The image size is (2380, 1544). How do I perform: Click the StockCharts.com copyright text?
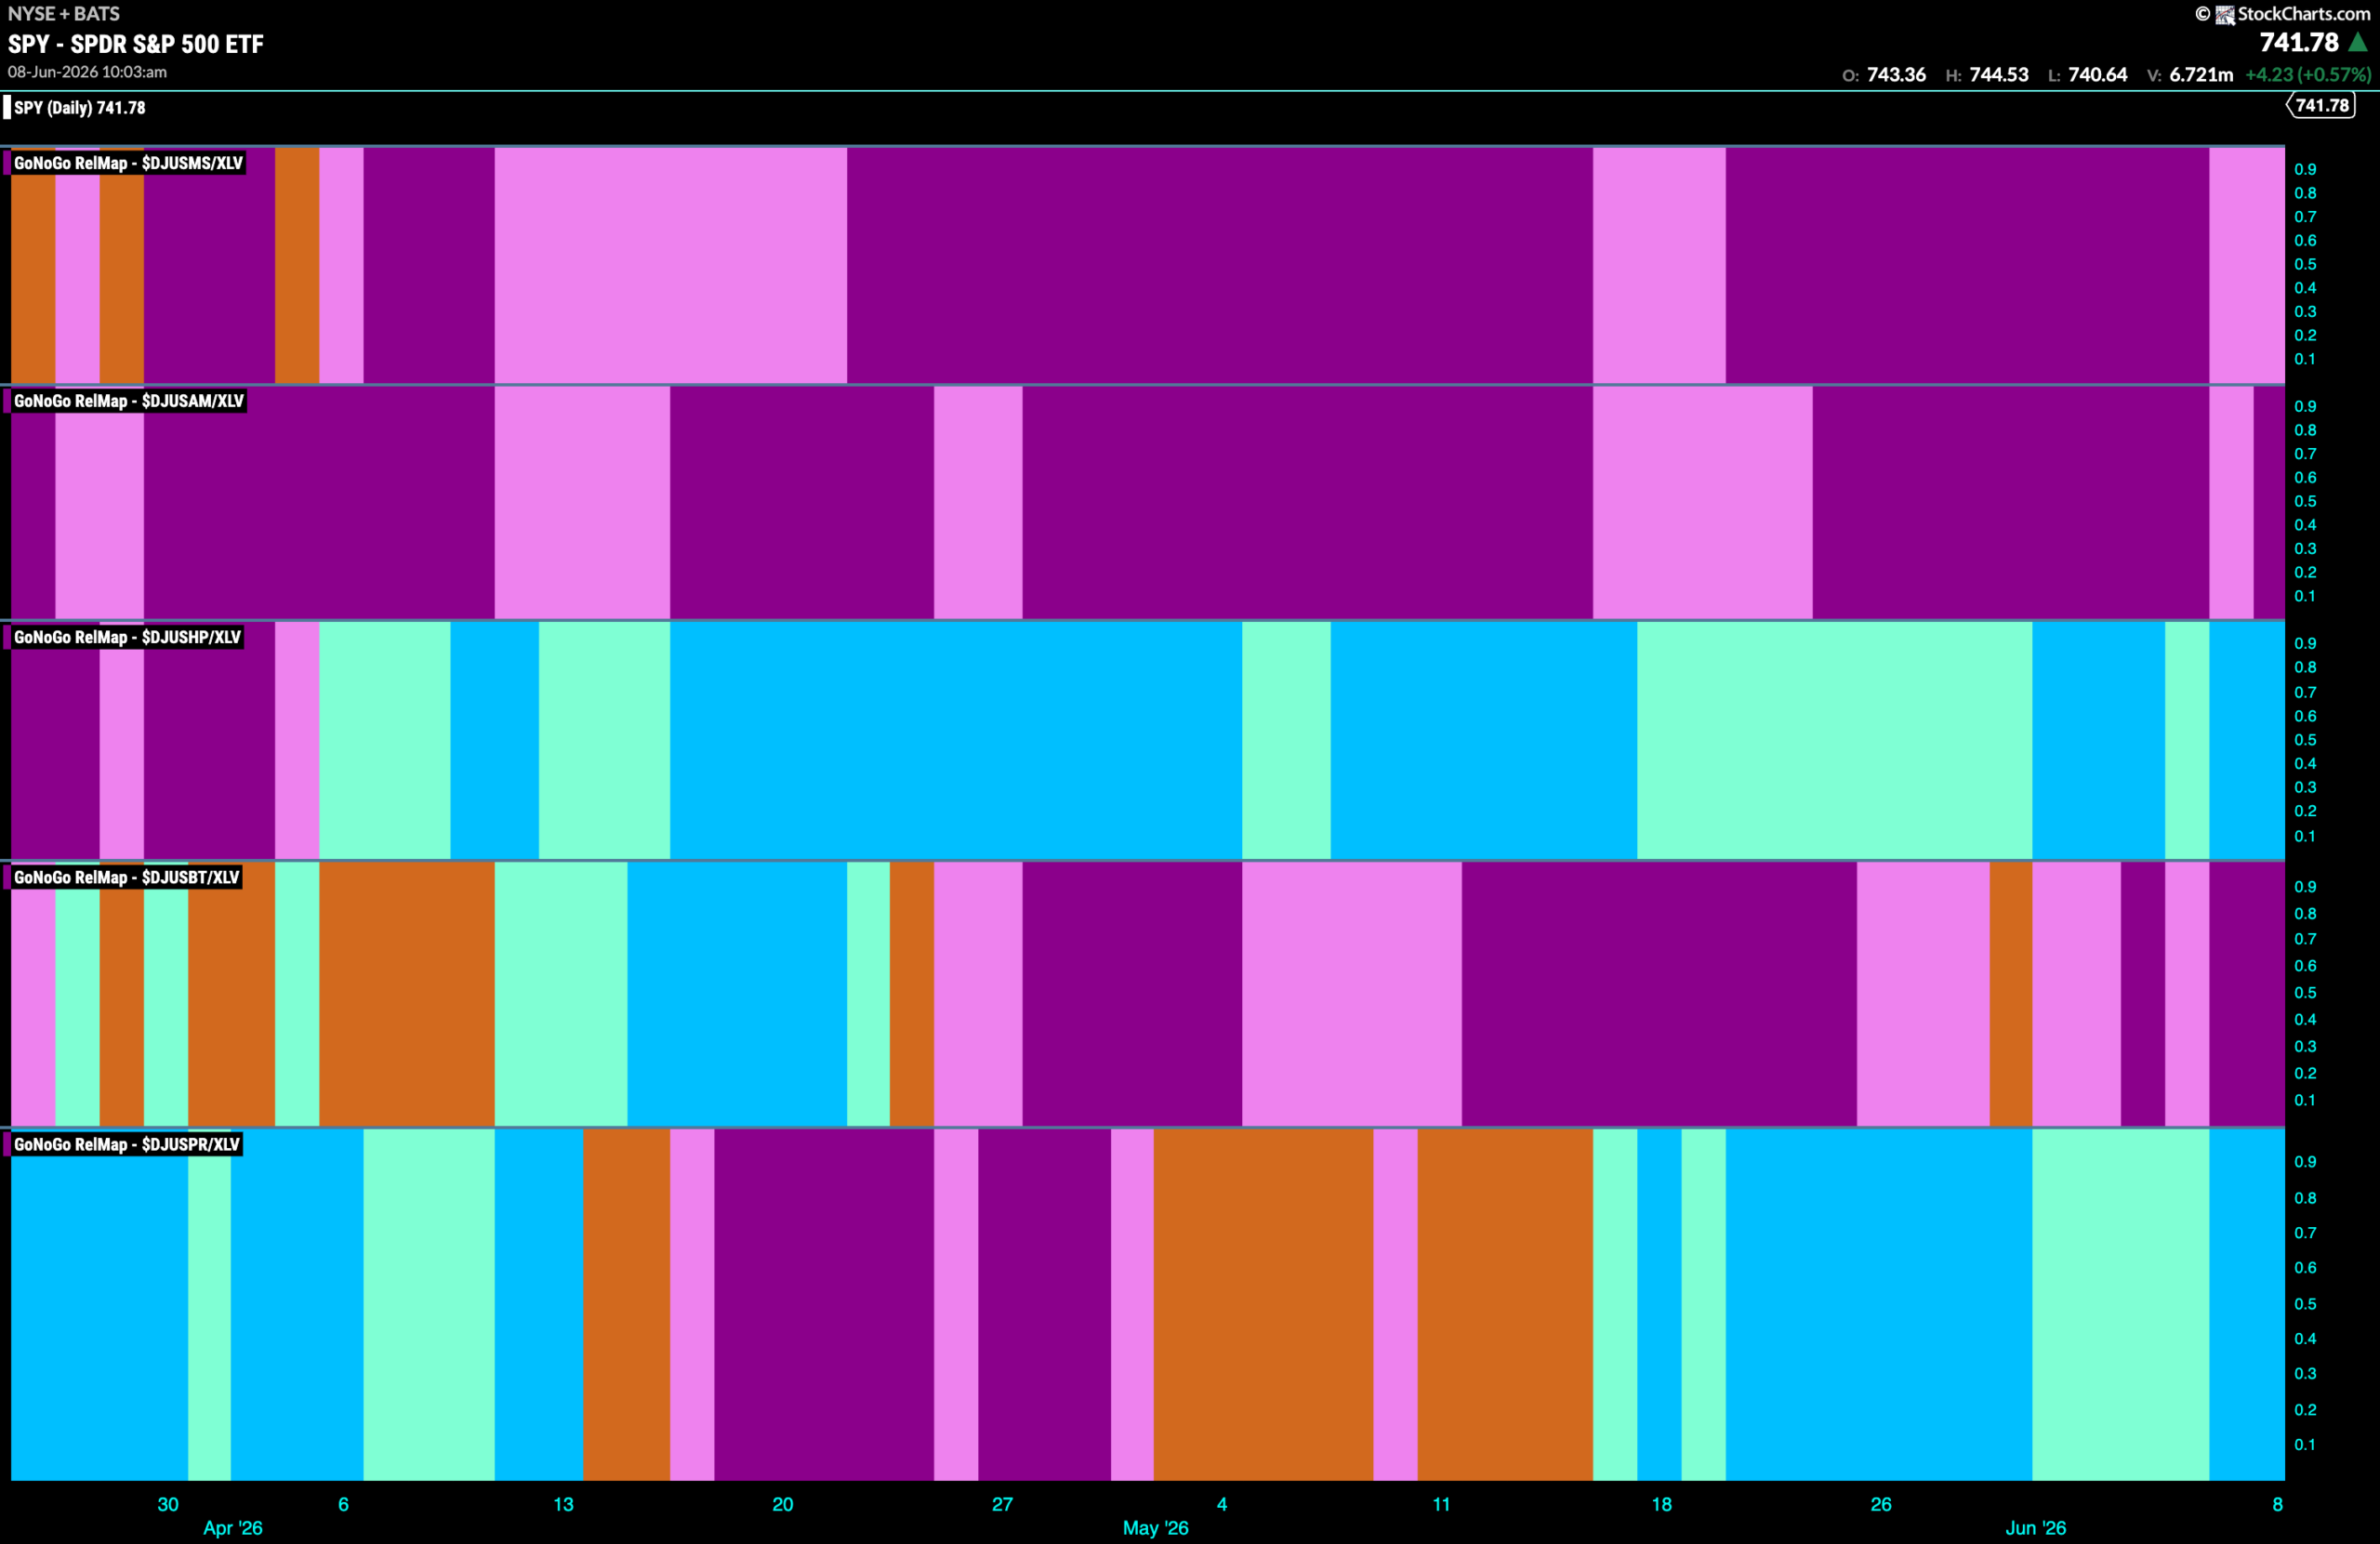tap(2304, 14)
